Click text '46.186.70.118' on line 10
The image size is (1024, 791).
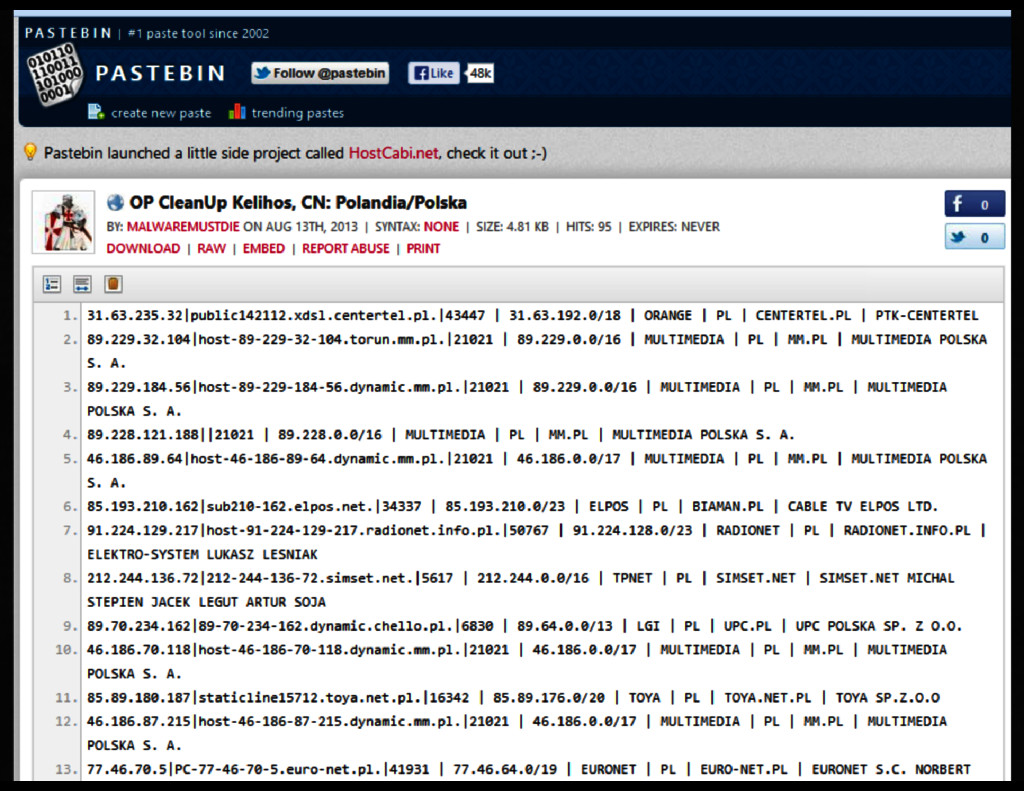[x=138, y=650]
